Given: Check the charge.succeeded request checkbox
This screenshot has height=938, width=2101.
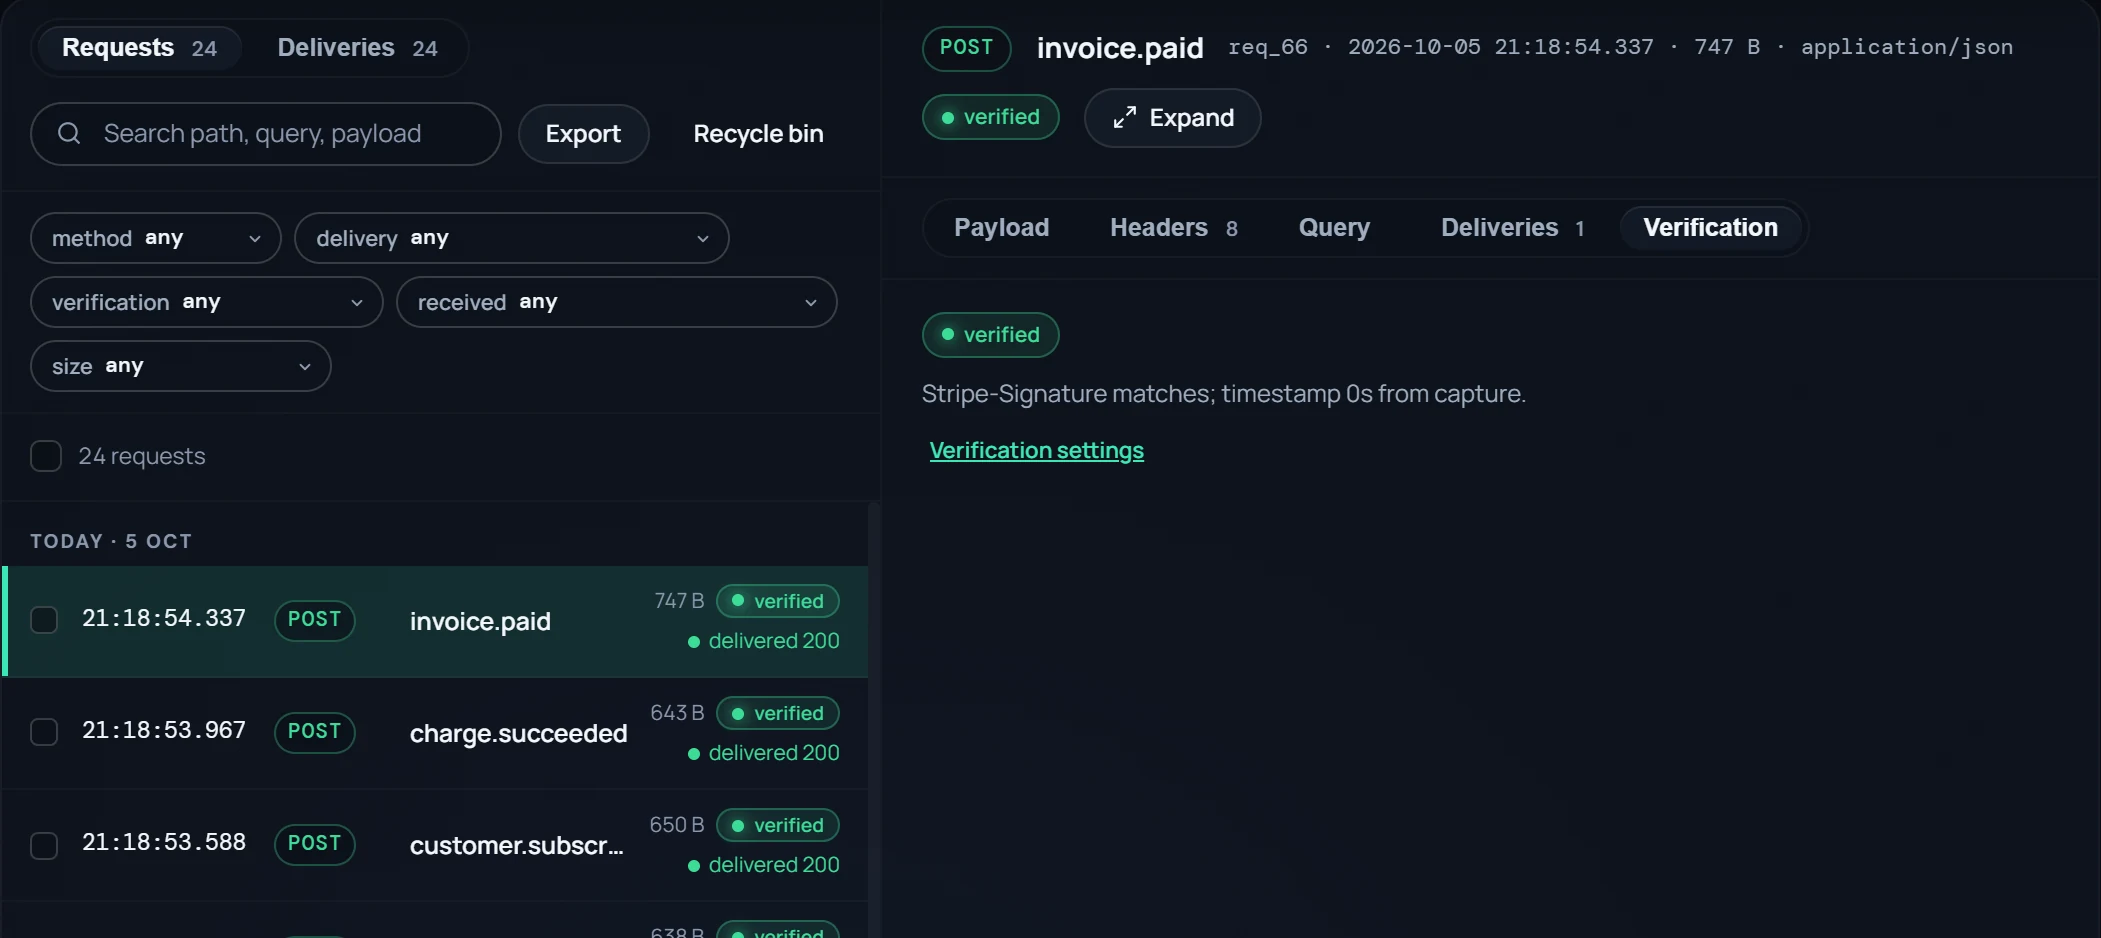Looking at the screenshot, I should coord(44,732).
